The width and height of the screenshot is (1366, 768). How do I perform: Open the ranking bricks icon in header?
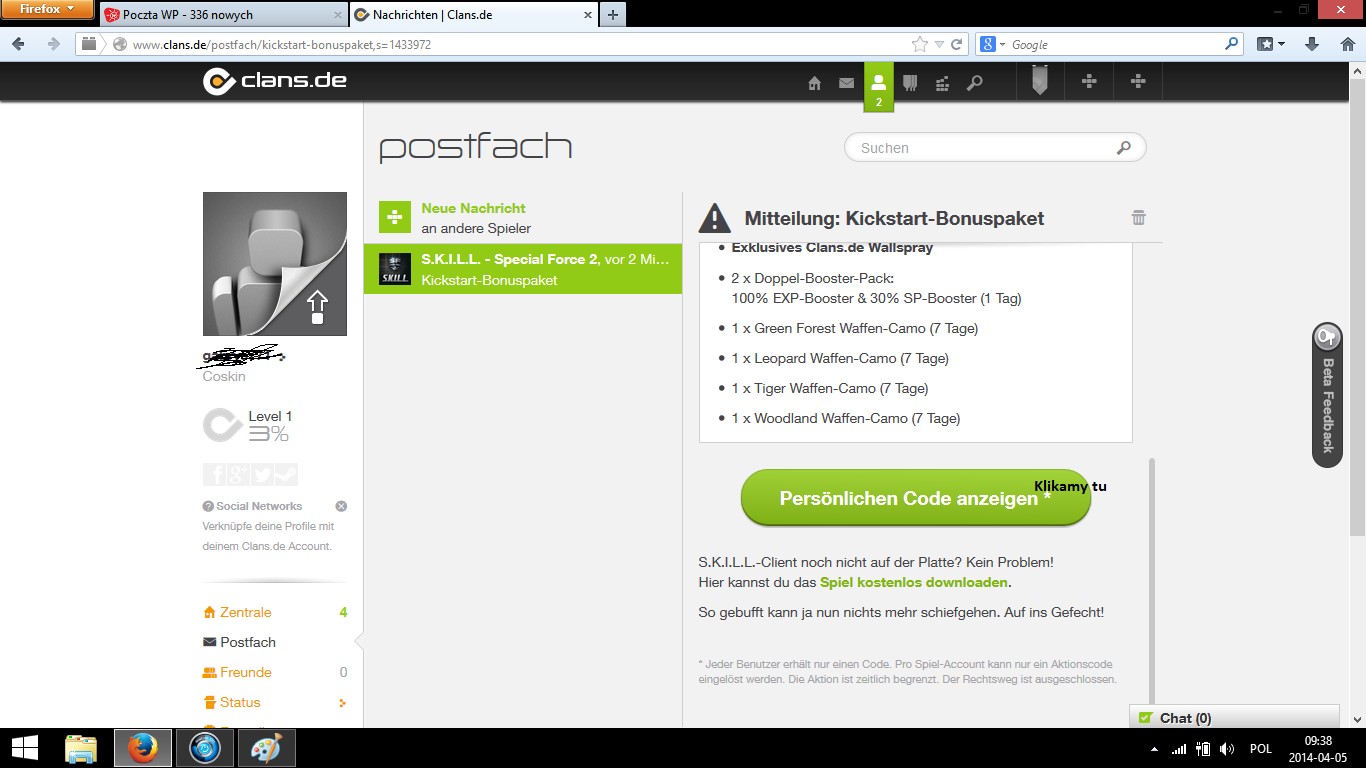click(942, 83)
